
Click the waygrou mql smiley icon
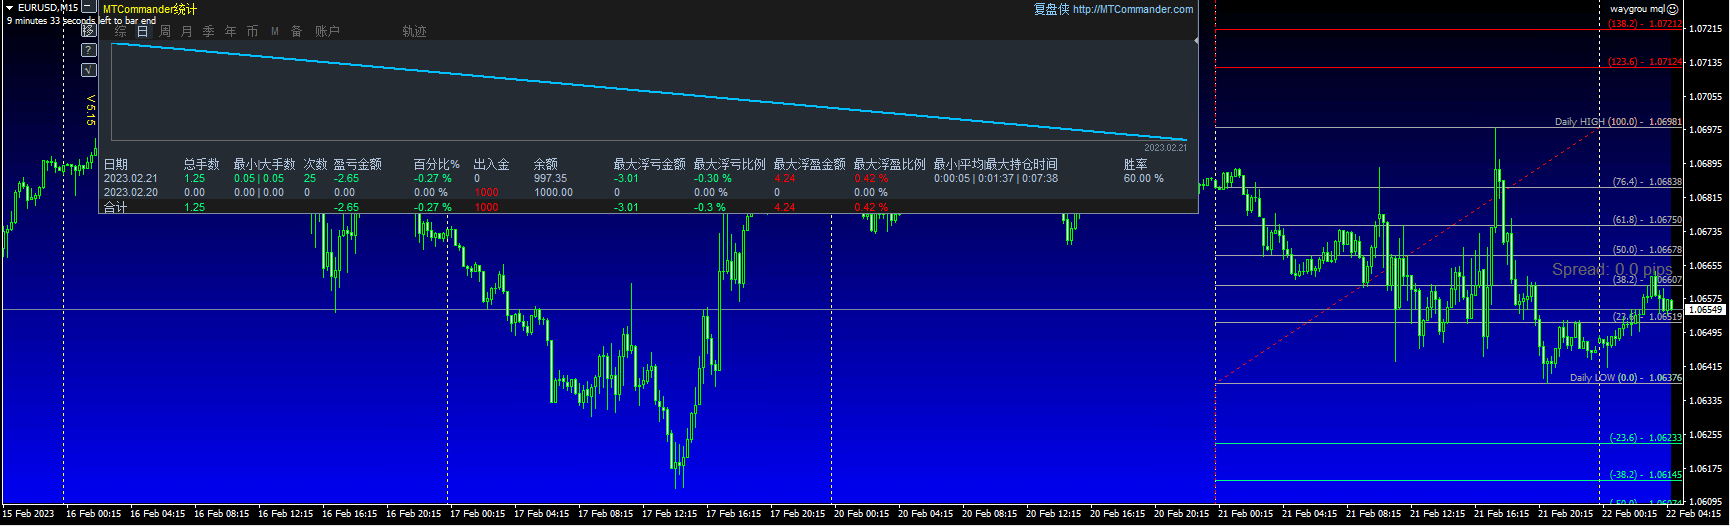tap(1672, 8)
